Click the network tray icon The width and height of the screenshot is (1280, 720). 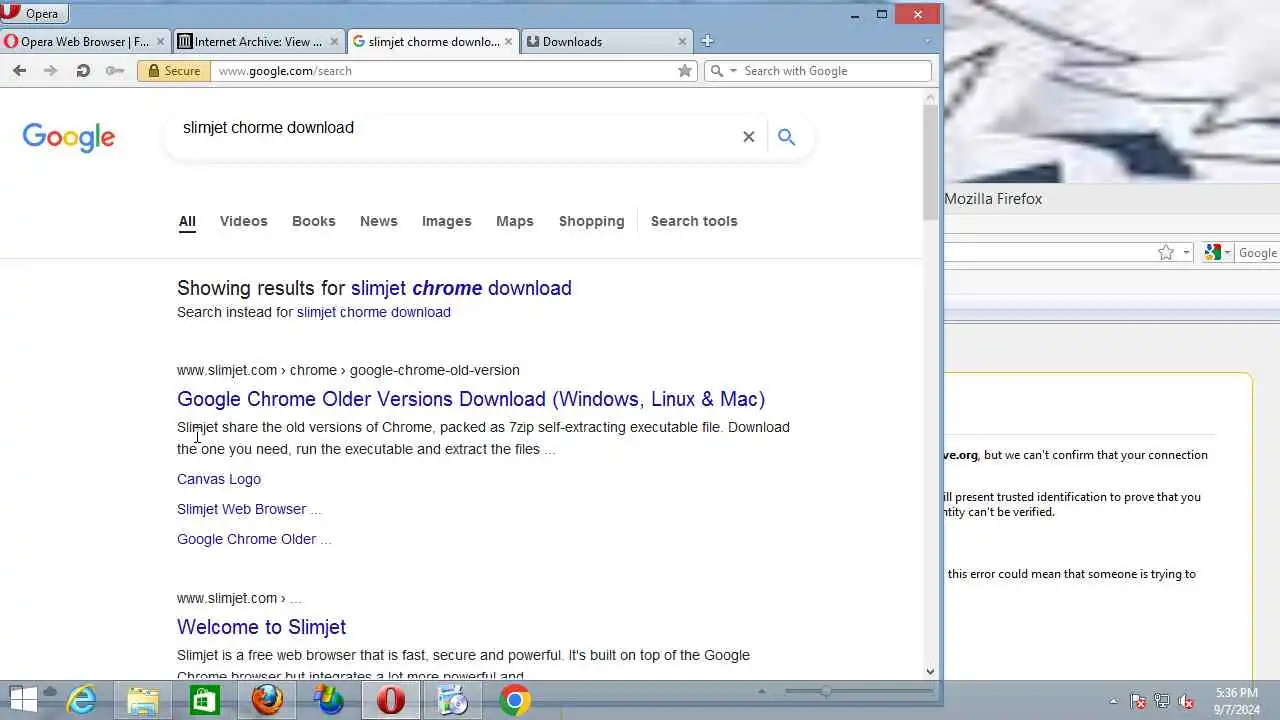(x=1162, y=701)
